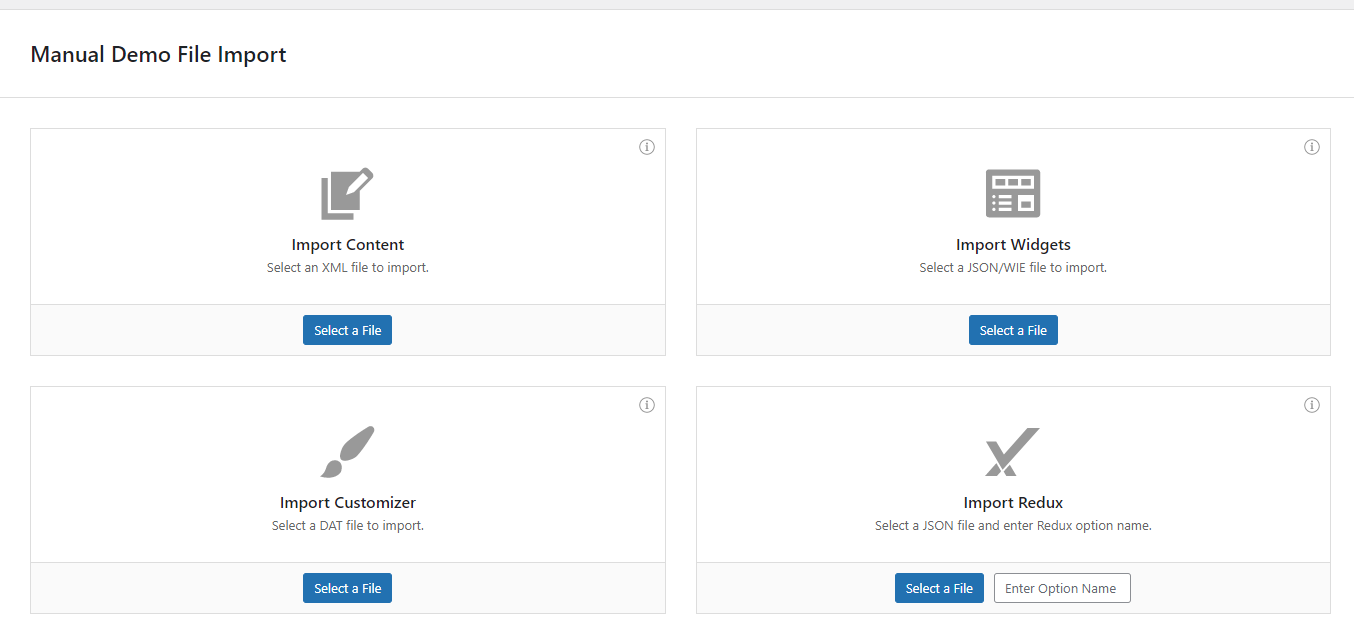Click the info icon in Import Widgets box
This screenshot has height=630, width=1354.
[x=1312, y=147]
